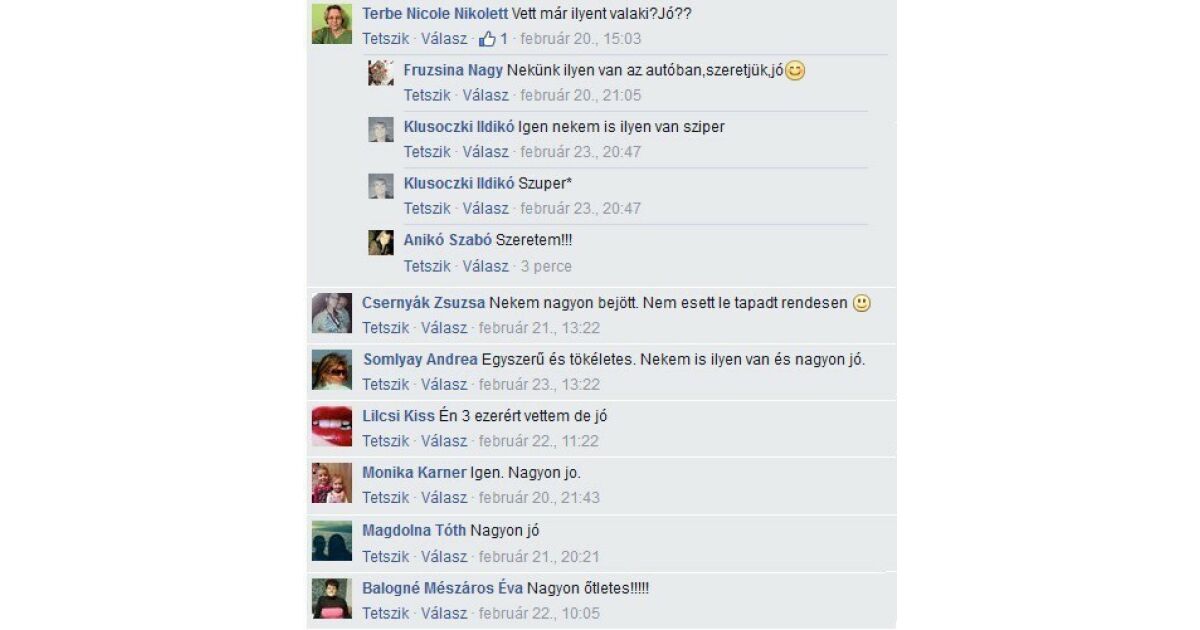Screen dimensions: 1200x630
Task: Open Fruzsina Nagy's avatar thumbnail
Action: click(x=381, y=73)
